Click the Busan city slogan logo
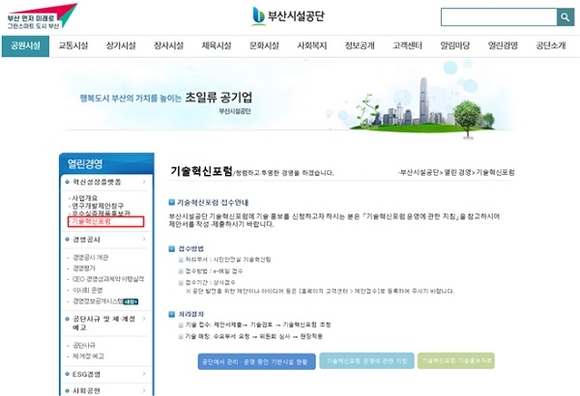This screenshot has width=580, height=396. click(42, 17)
